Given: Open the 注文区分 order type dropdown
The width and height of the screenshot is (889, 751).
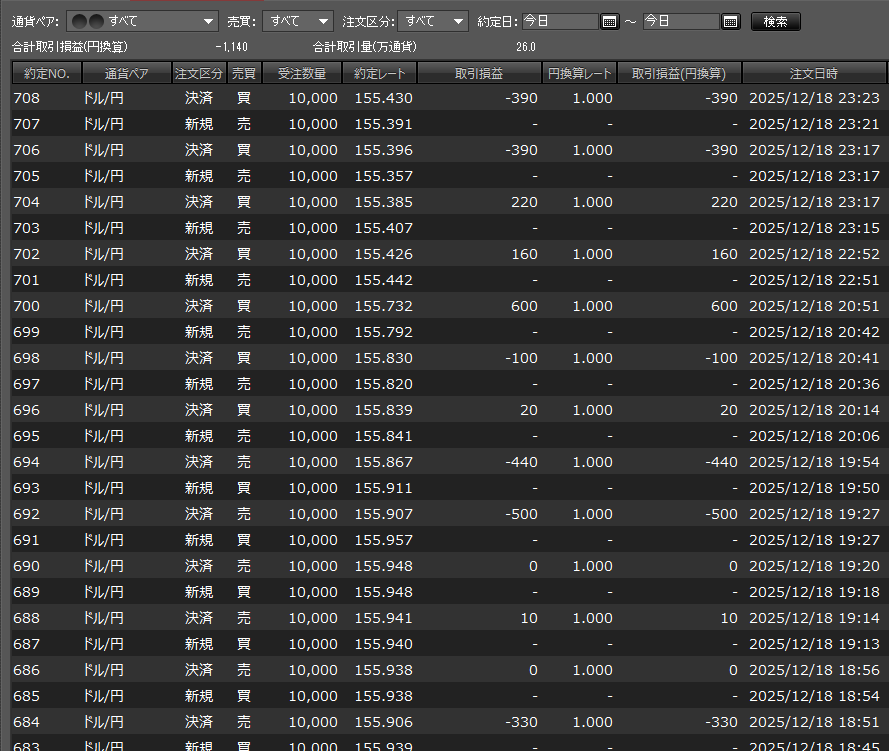Looking at the screenshot, I should [x=432, y=21].
